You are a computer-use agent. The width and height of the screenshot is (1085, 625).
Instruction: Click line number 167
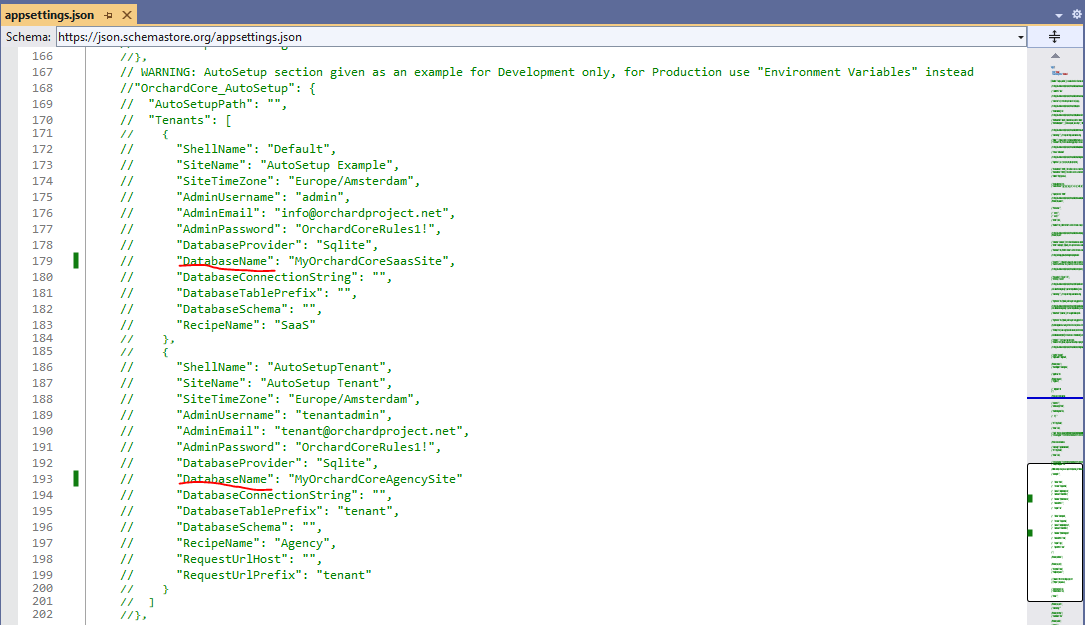click(42, 72)
